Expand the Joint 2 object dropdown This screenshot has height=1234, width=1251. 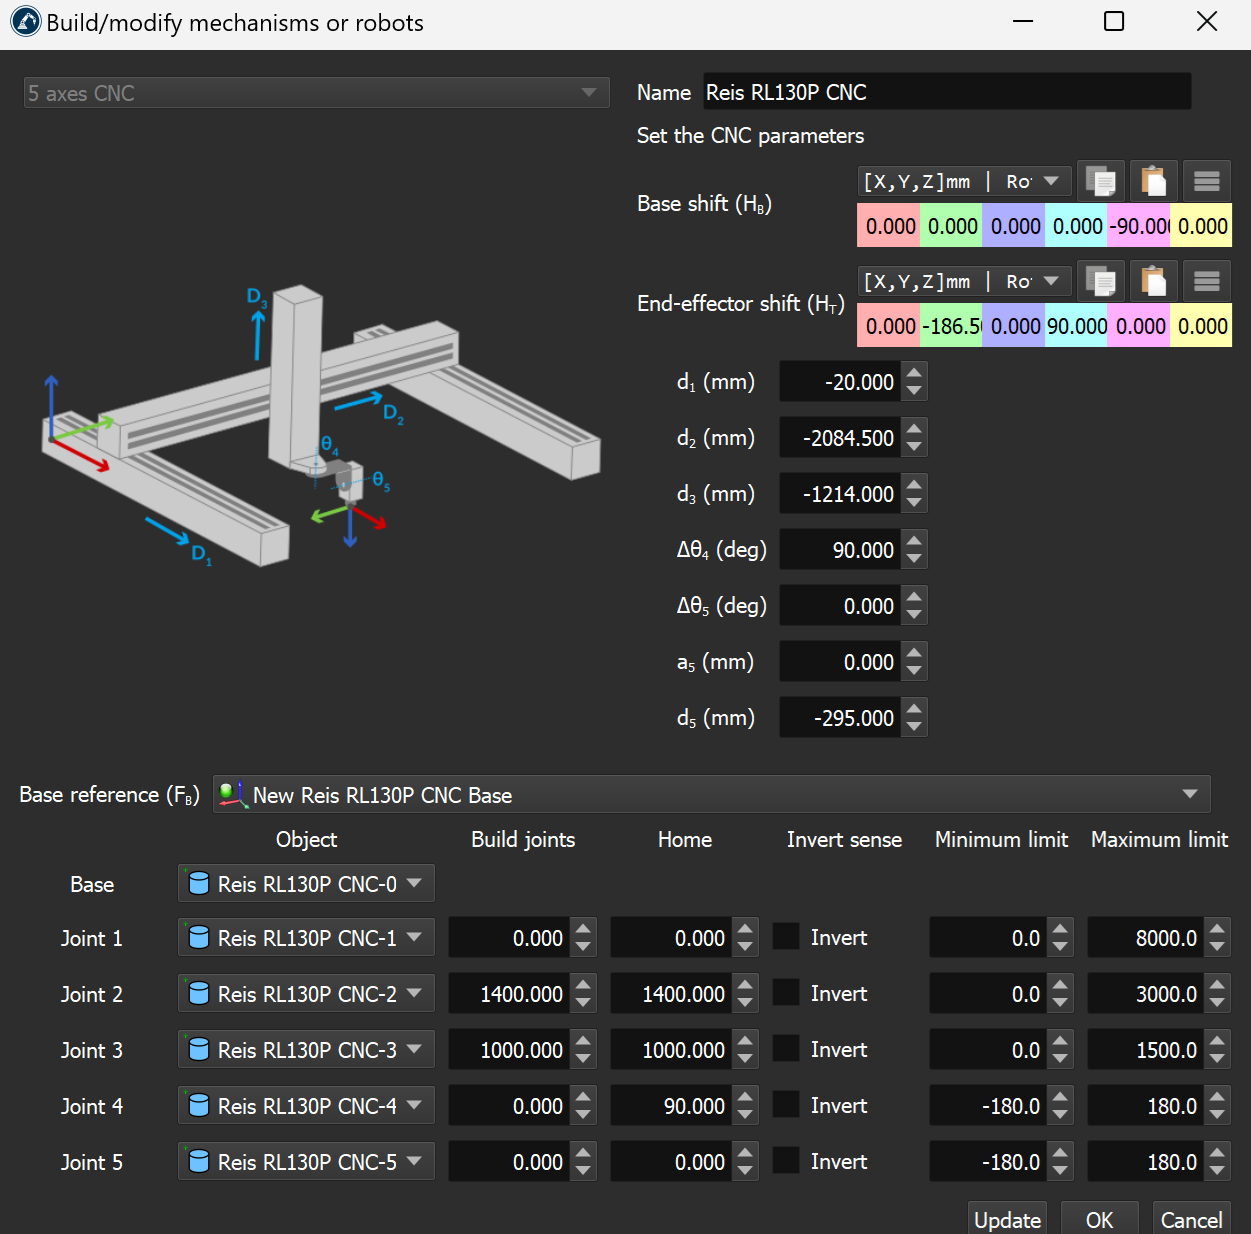click(306, 994)
